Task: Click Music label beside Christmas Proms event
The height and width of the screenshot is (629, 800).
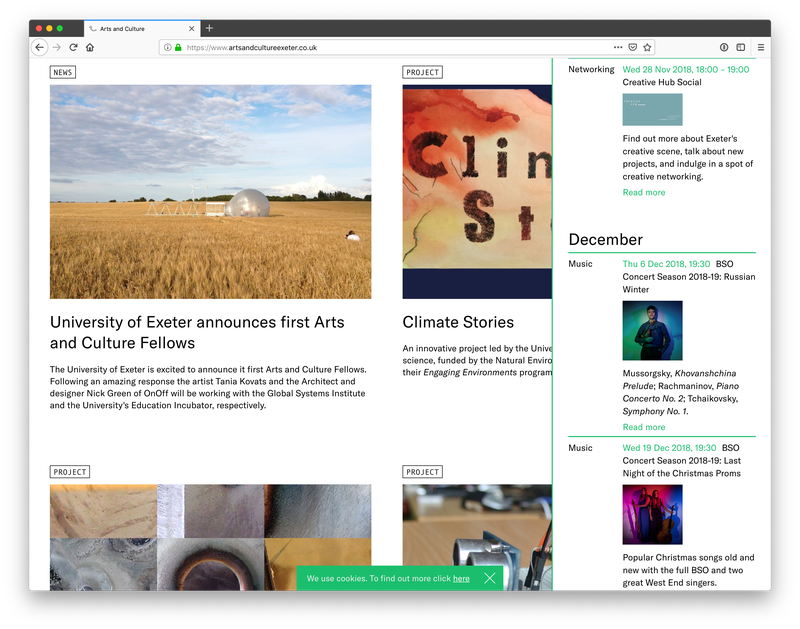Action: pyautogui.click(x=581, y=447)
